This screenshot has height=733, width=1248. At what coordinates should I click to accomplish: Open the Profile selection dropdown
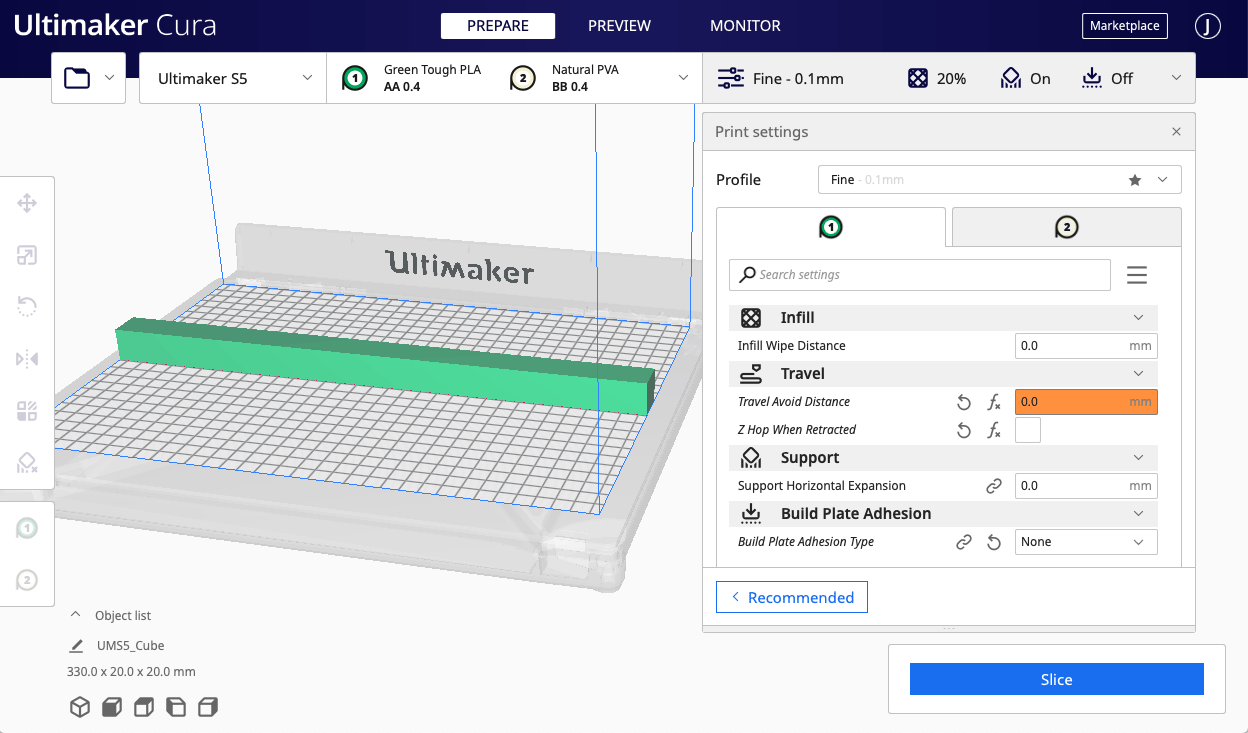(x=999, y=180)
